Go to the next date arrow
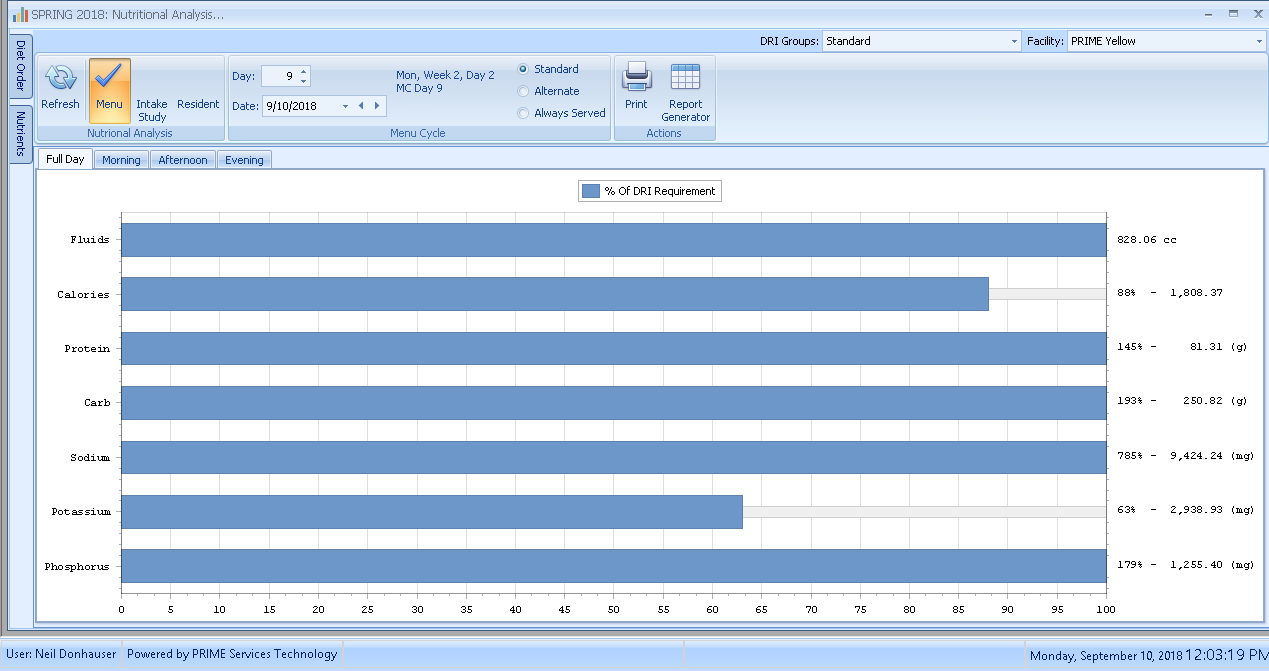 [376, 106]
